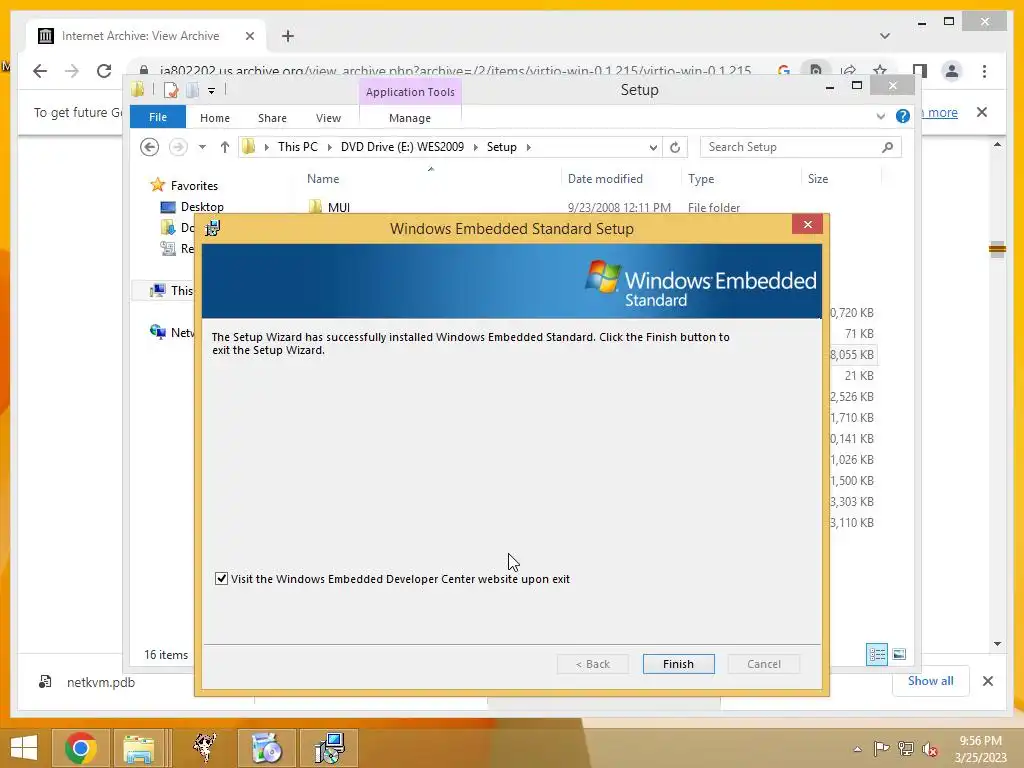Open Chrome tab search dropdown arrow
The height and width of the screenshot is (768, 1024).
(885, 36)
